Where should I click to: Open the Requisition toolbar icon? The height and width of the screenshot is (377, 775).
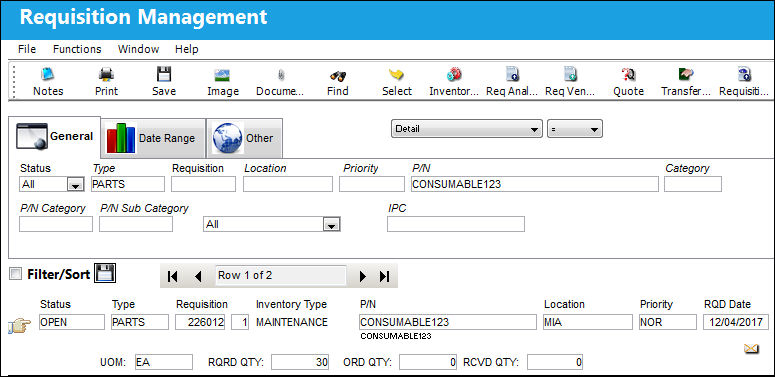coord(744,75)
